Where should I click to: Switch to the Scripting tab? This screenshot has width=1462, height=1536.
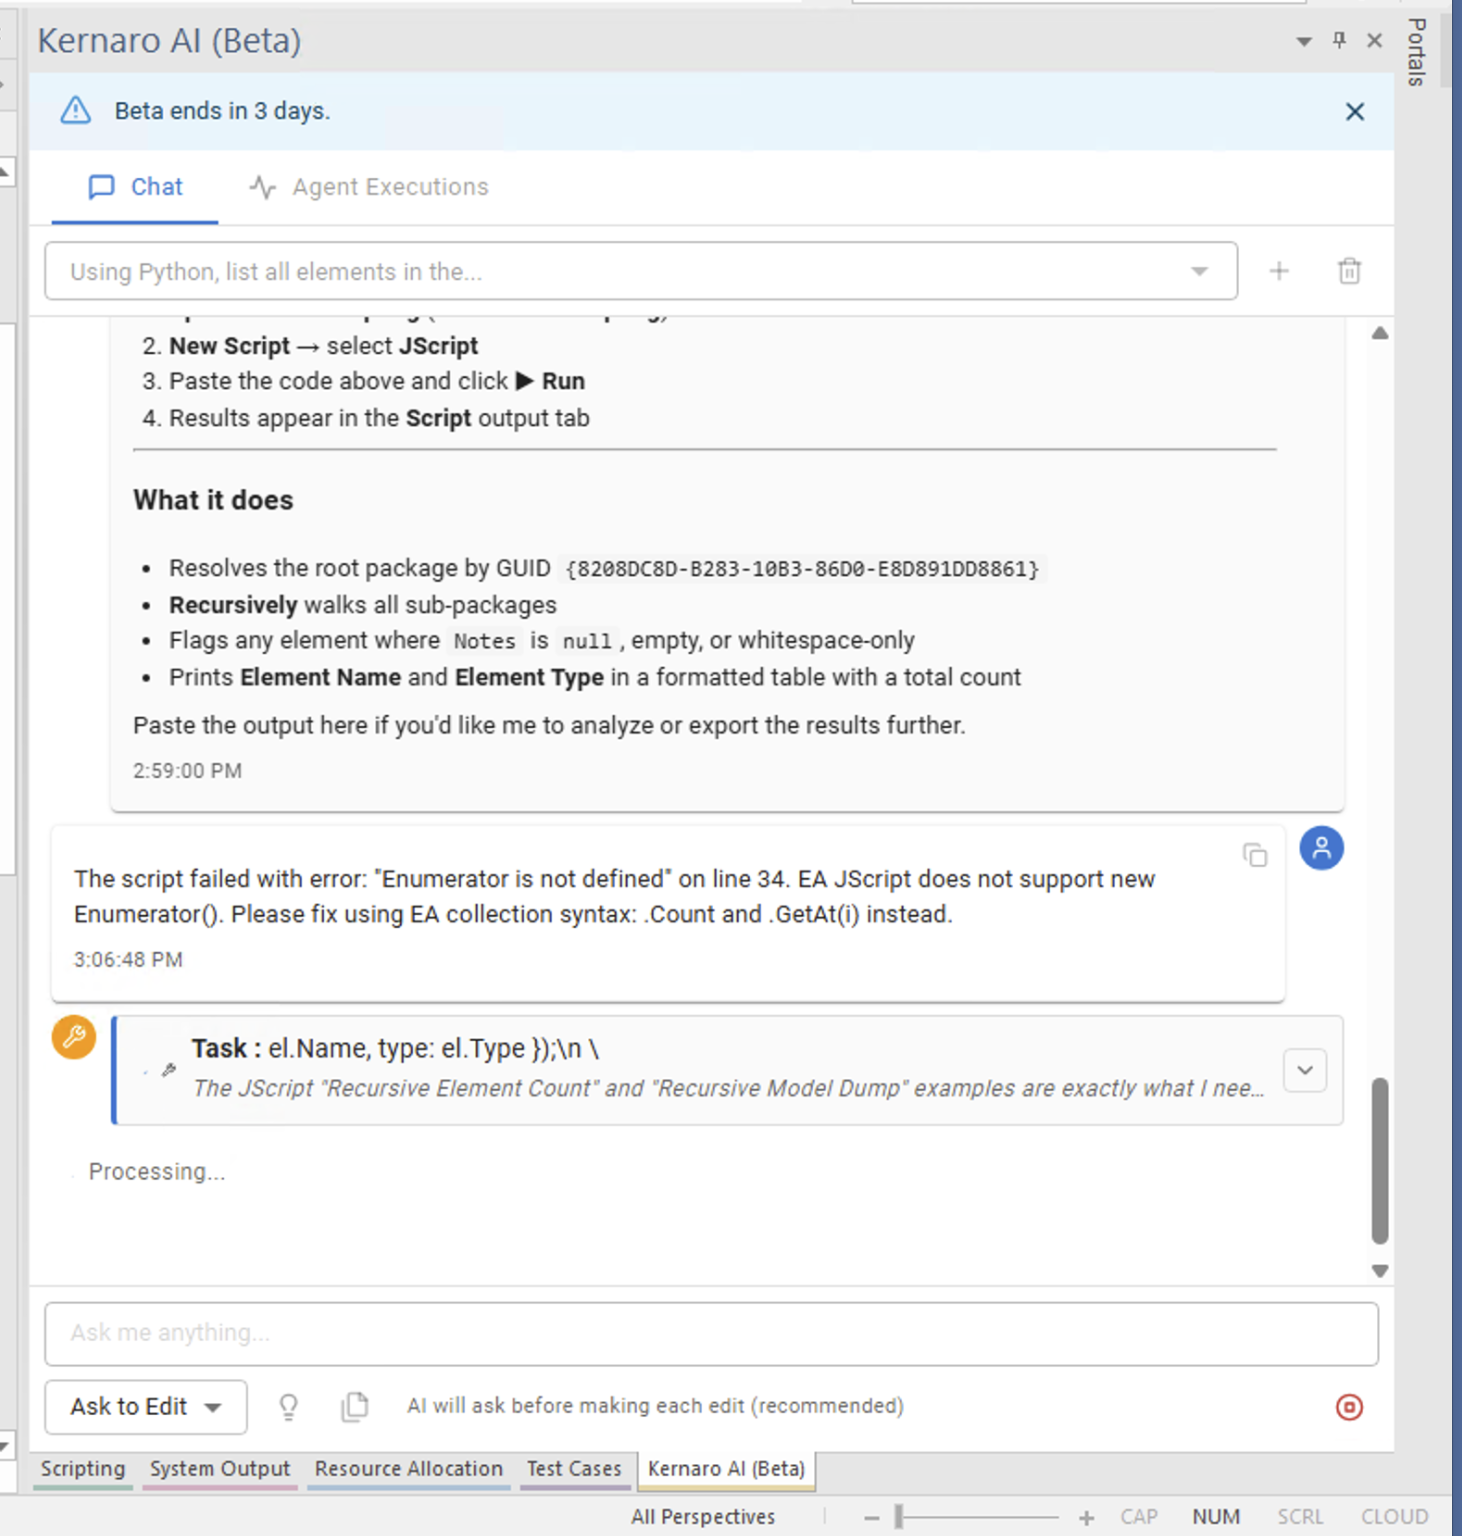click(x=83, y=1469)
